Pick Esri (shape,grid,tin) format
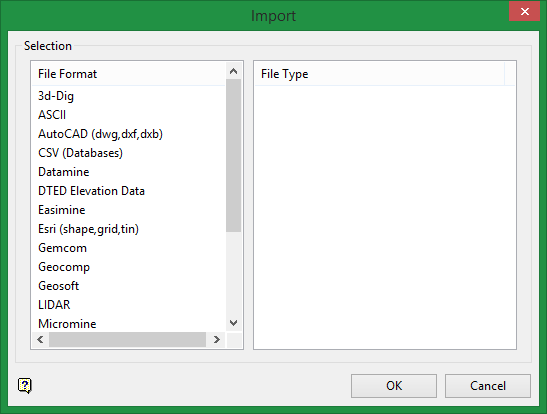 [88, 229]
